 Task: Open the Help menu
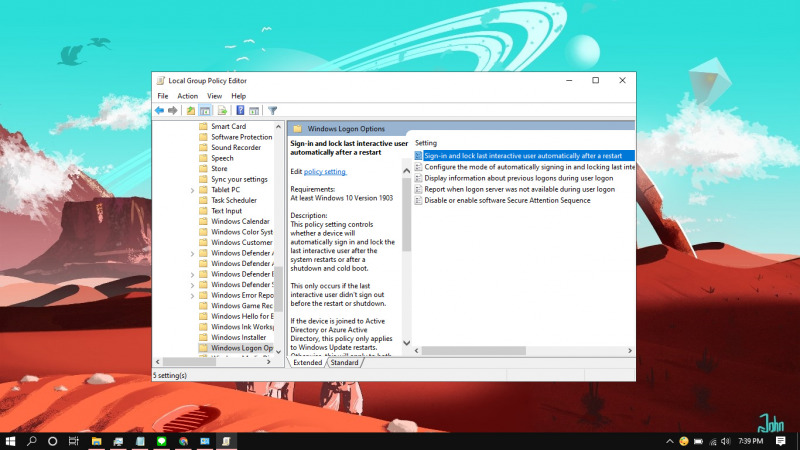(x=238, y=96)
